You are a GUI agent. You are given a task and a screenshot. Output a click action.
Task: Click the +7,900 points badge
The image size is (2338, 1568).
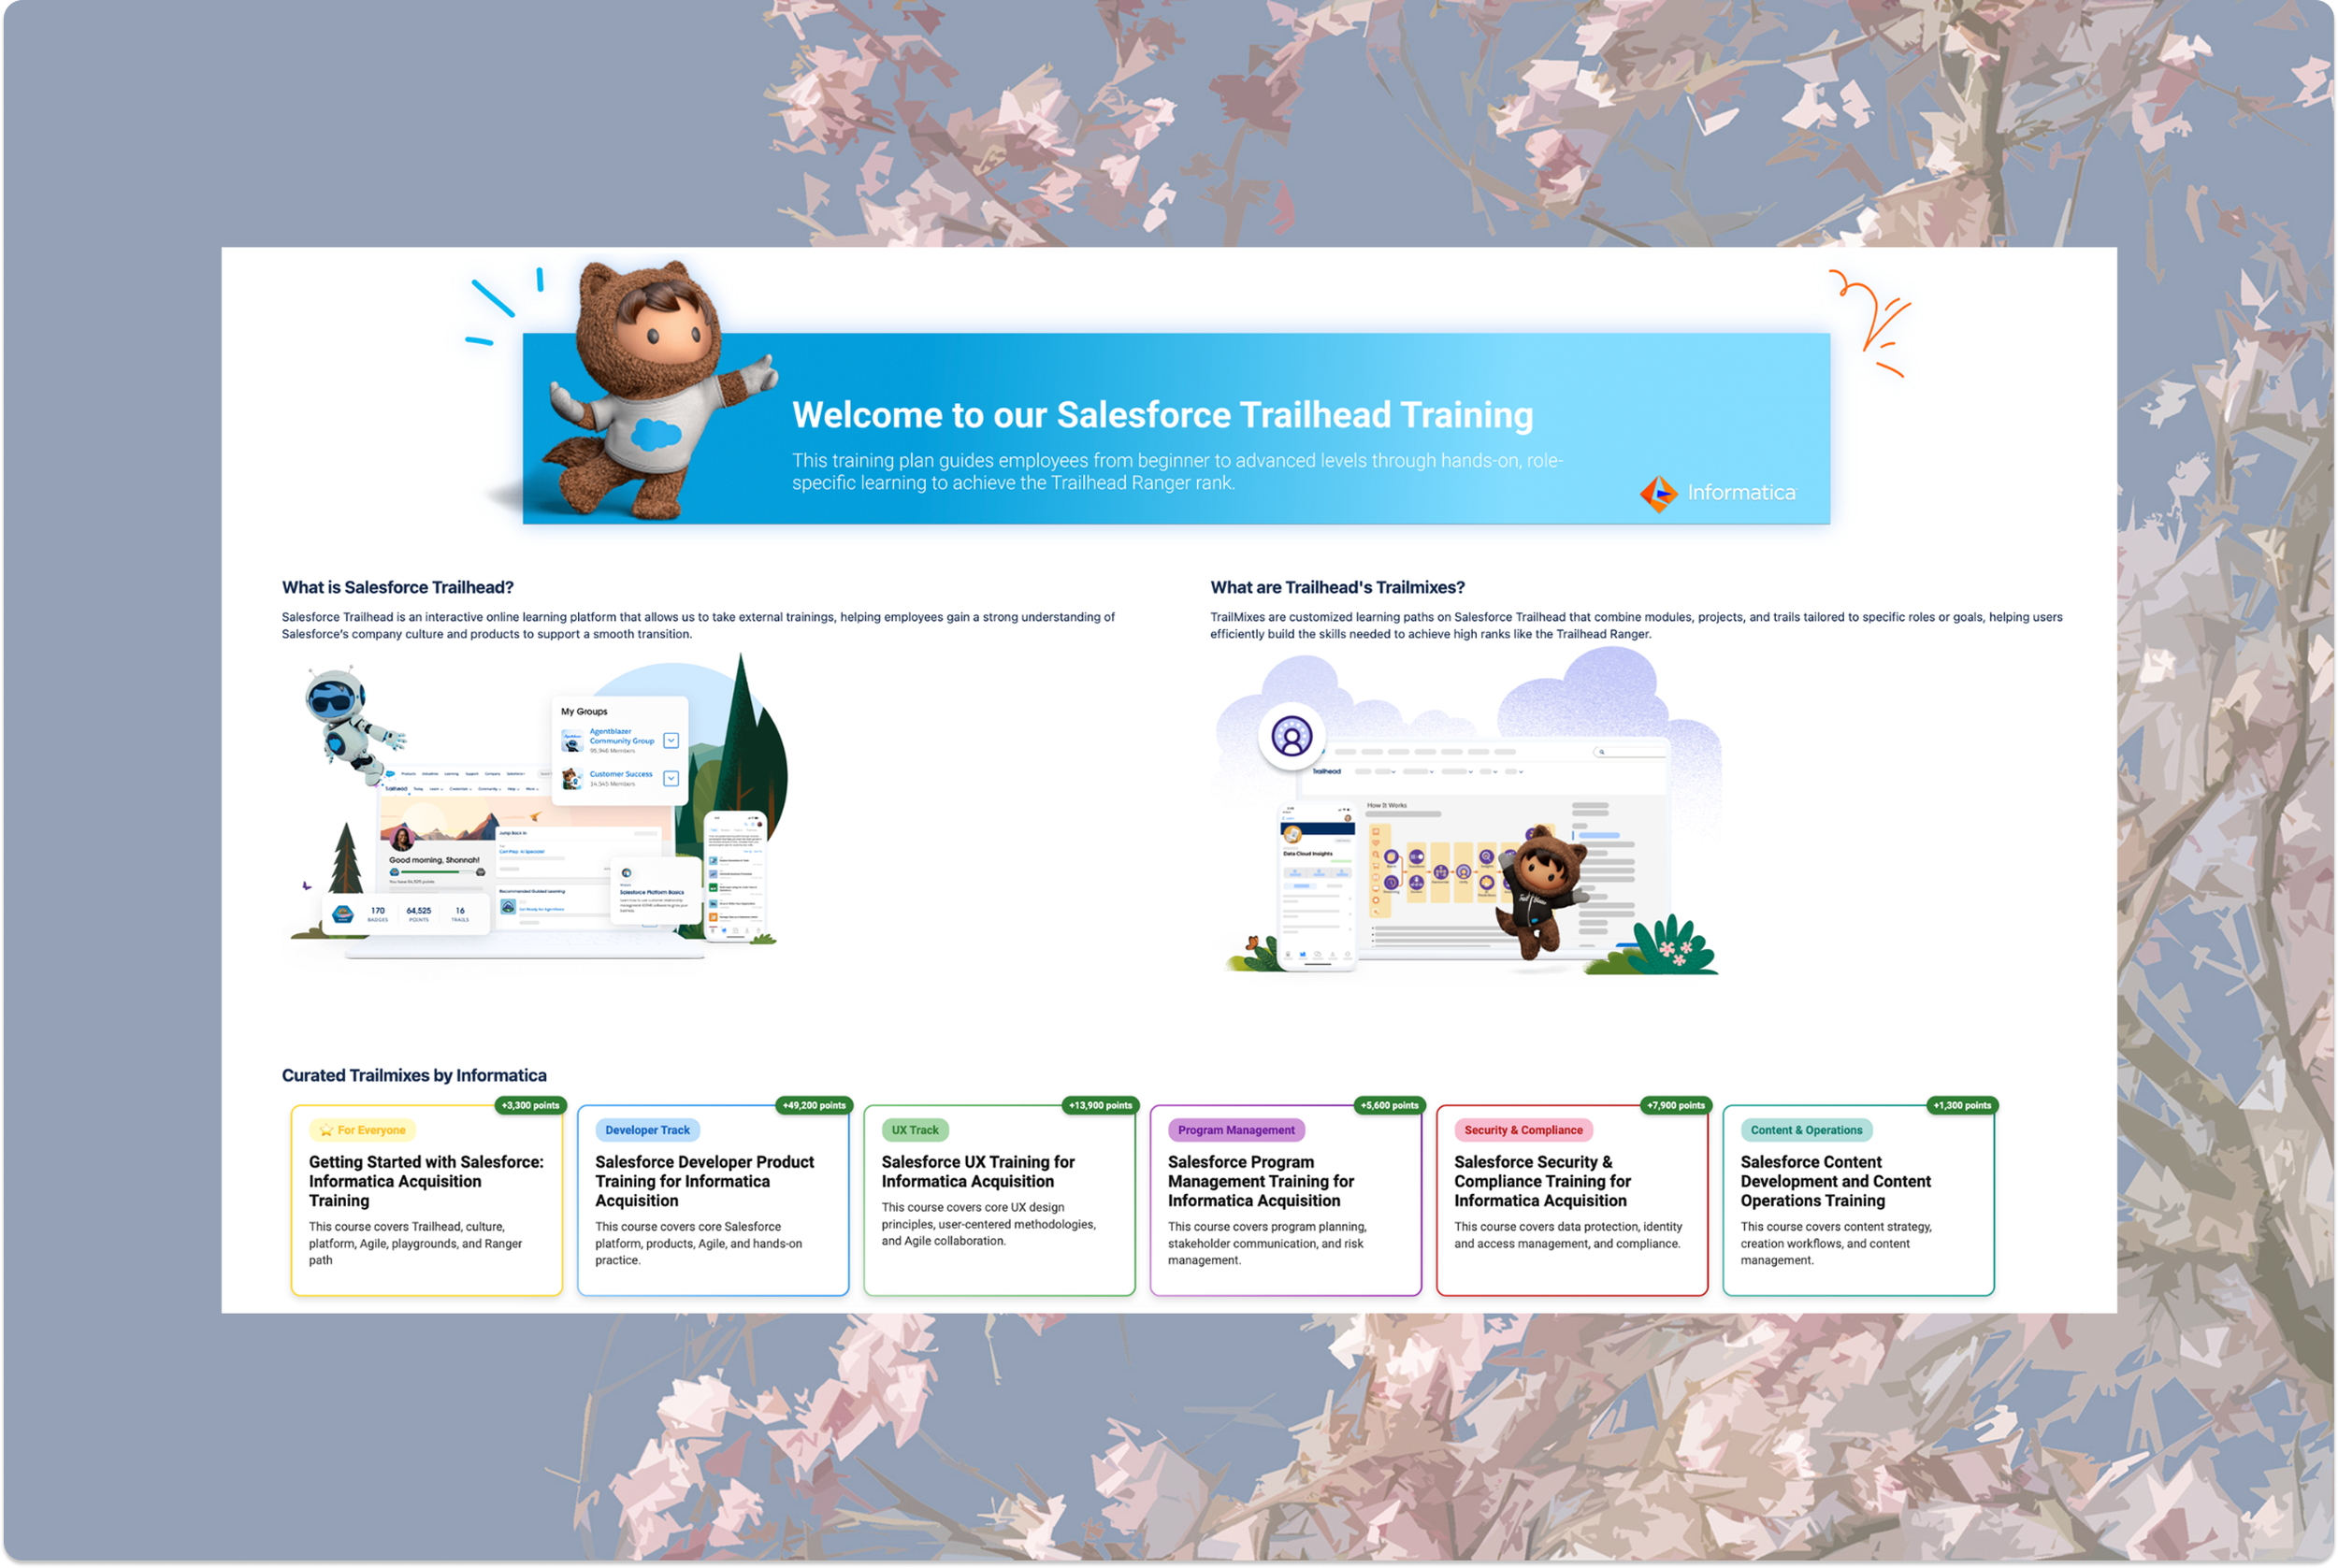point(1675,1105)
